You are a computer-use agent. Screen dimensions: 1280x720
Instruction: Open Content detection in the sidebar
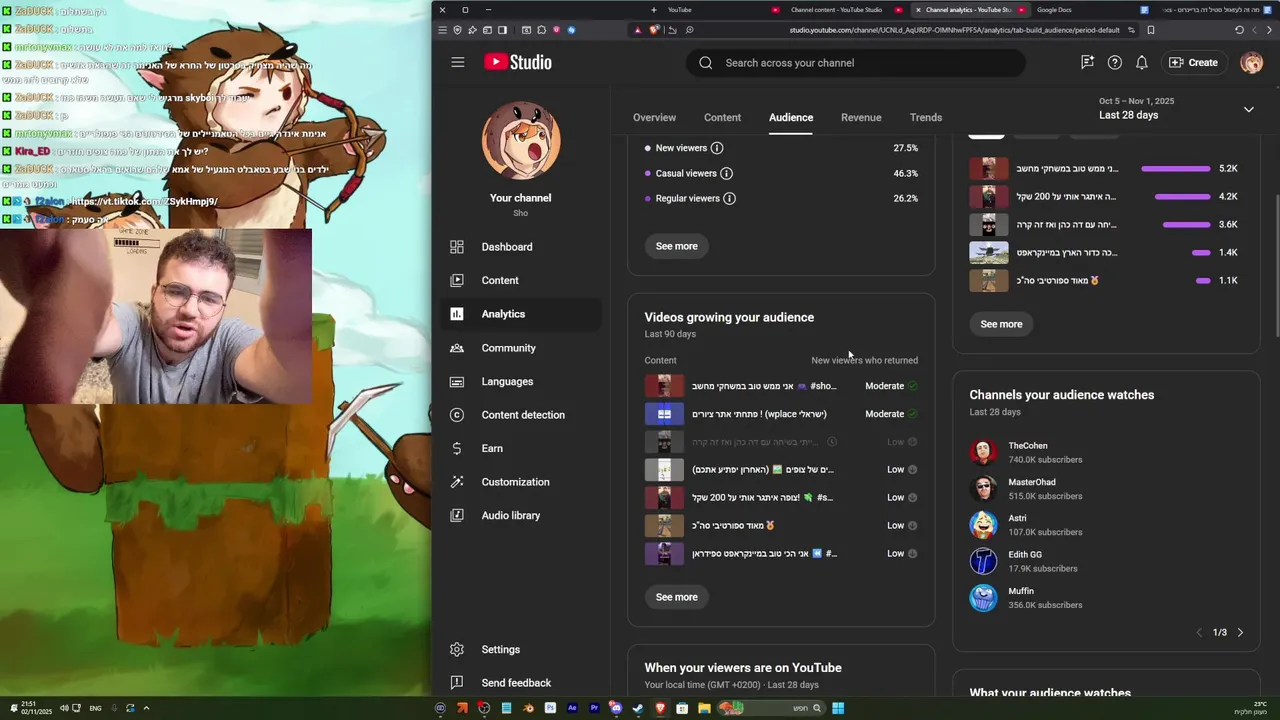pyautogui.click(x=521, y=415)
